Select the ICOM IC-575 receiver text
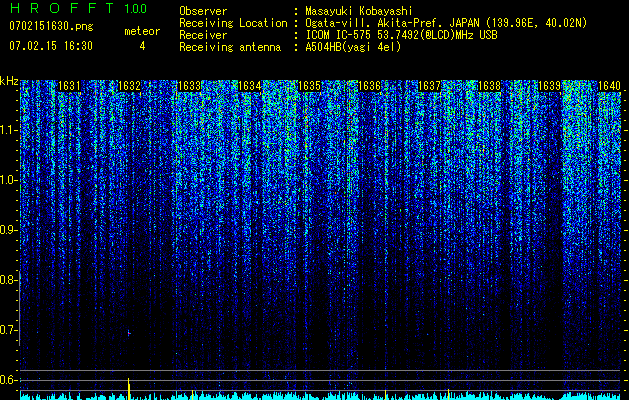The image size is (629, 400). pos(401,35)
